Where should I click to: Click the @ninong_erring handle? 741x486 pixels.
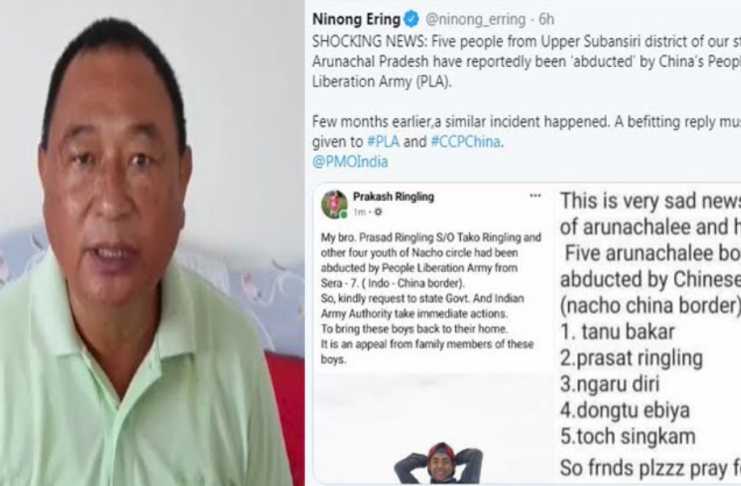(x=475, y=19)
